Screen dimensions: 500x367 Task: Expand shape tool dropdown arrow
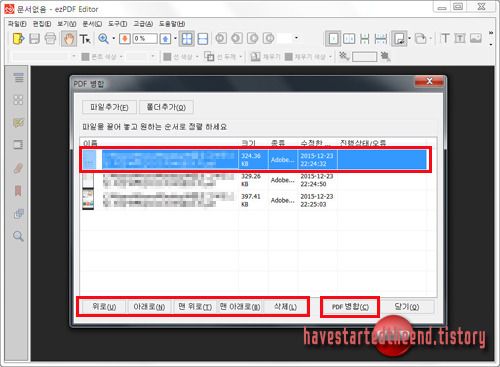pos(431,39)
